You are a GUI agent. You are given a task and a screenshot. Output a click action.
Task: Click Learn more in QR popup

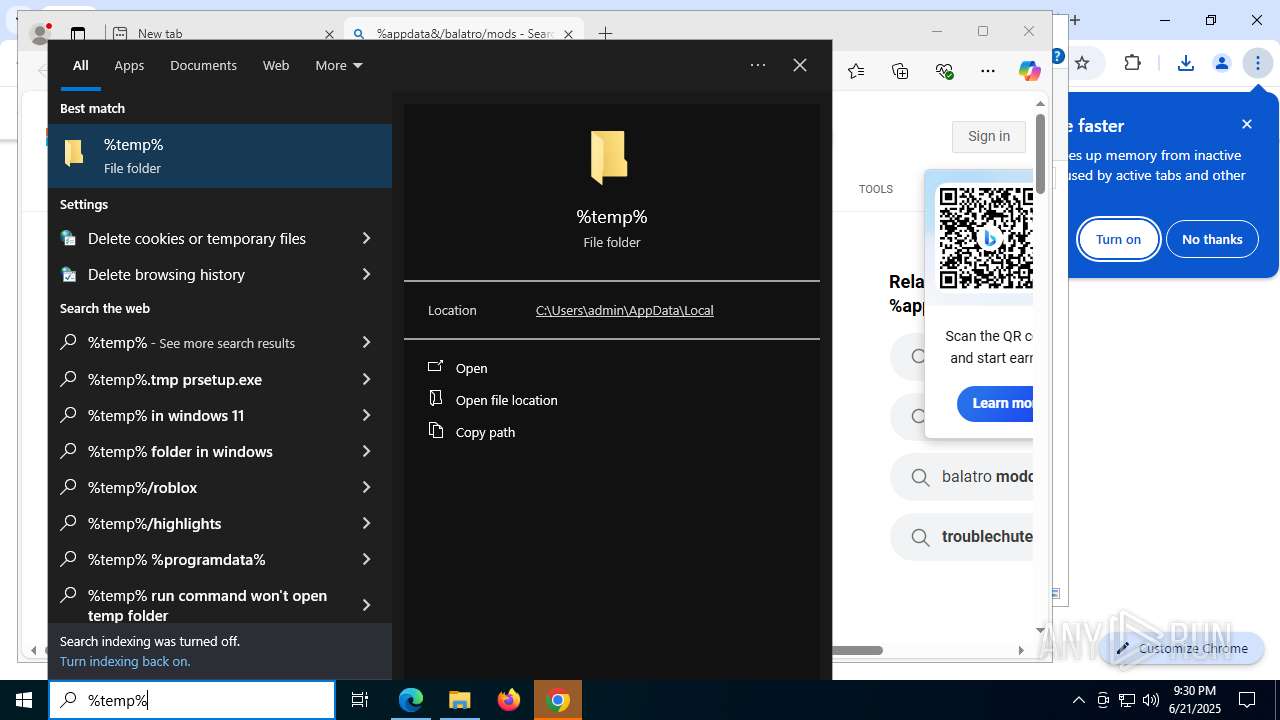coord(995,403)
